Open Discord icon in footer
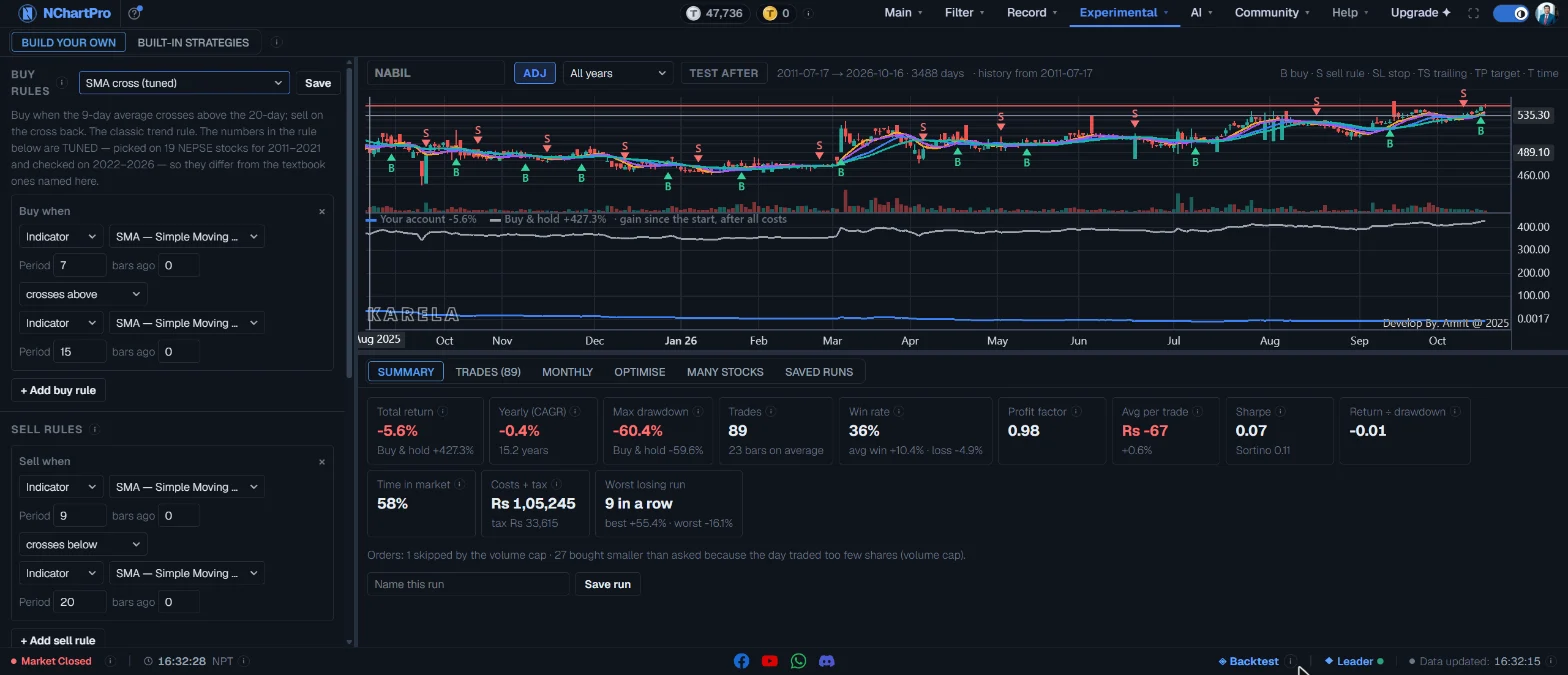This screenshot has height=675, width=1568. (x=827, y=661)
